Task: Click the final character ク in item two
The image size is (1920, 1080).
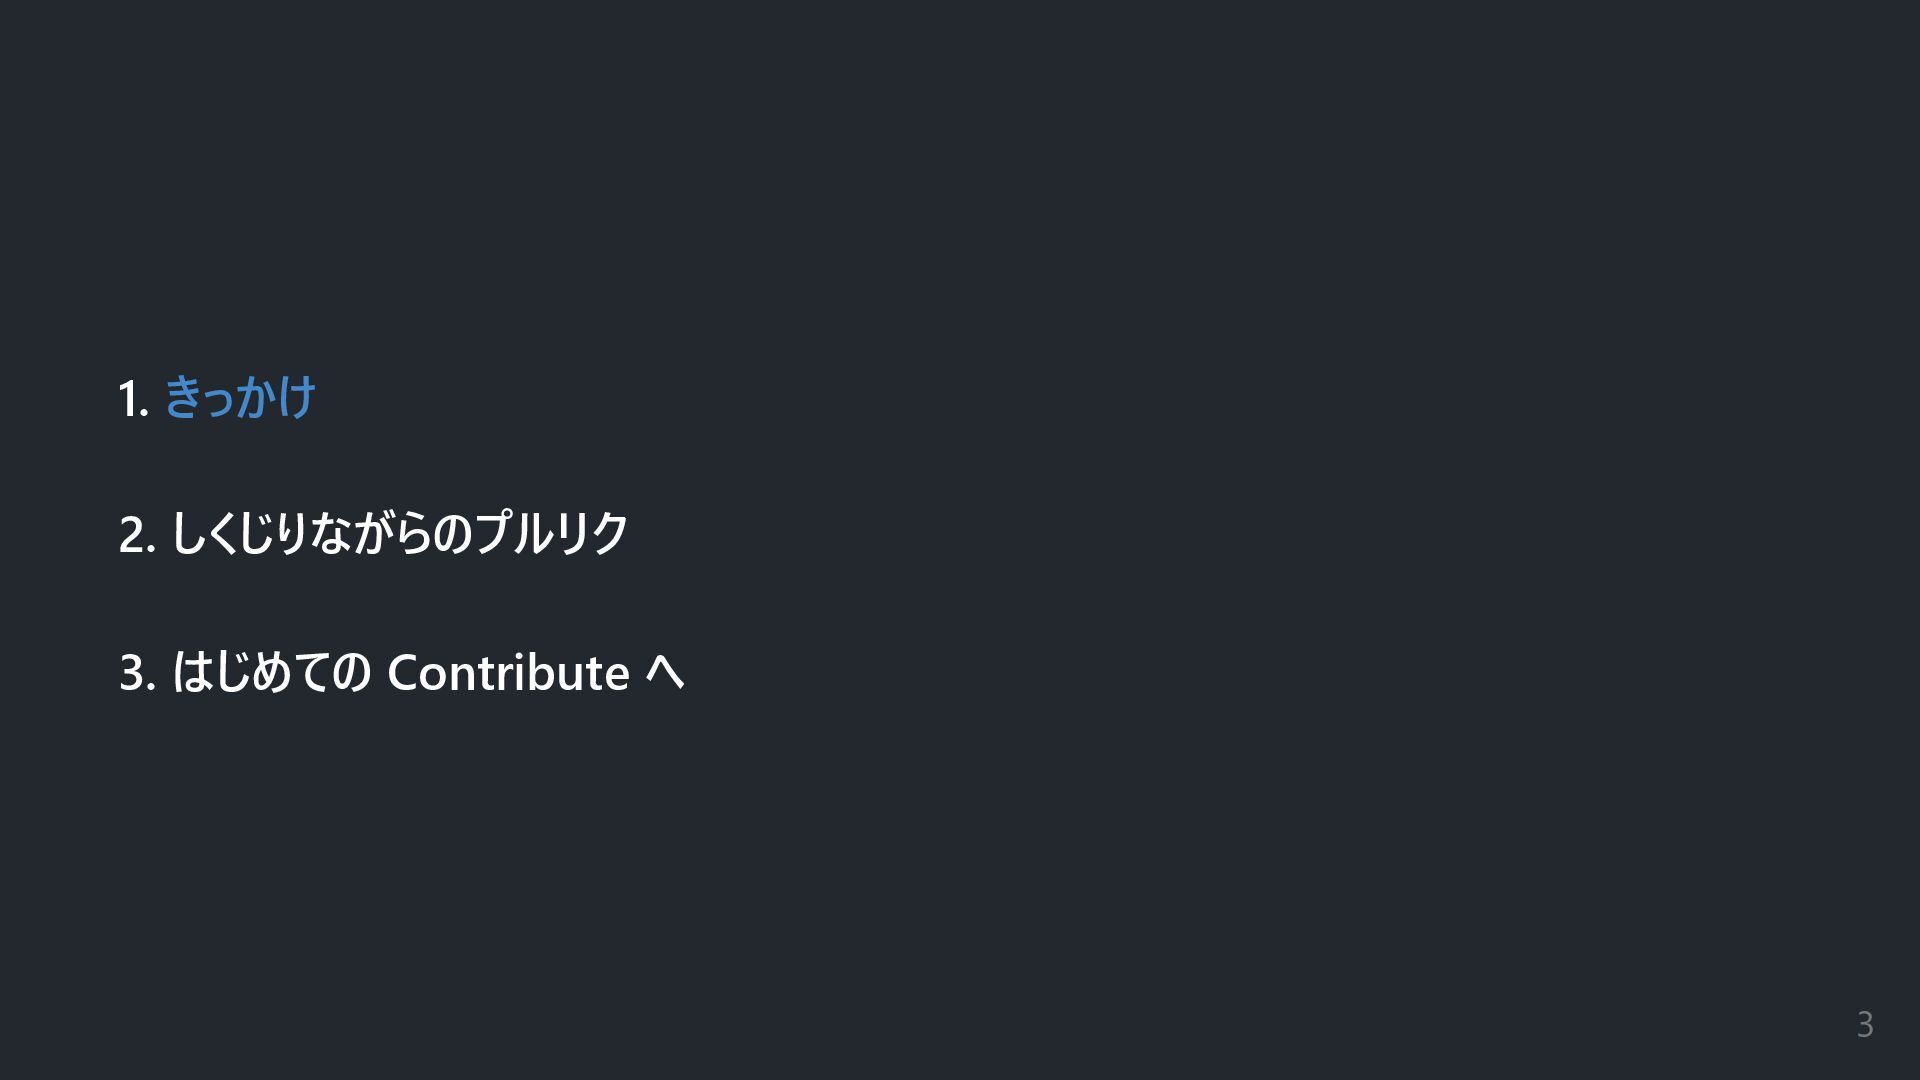Action: tap(607, 533)
